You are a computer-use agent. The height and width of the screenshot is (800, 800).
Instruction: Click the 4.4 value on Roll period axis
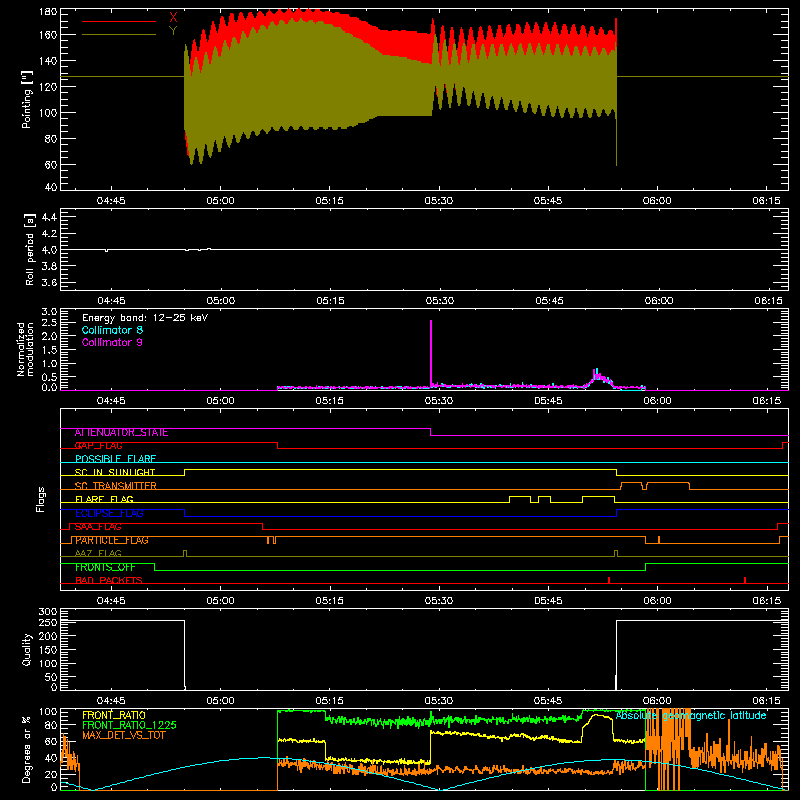click(x=49, y=217)
